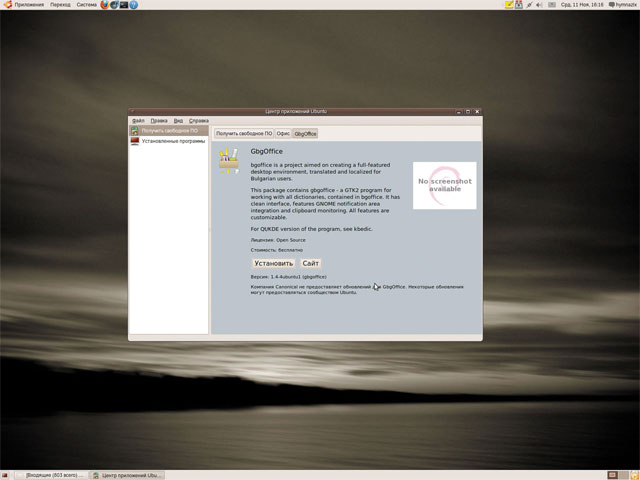
Task: Click the "Установленные программы" sidebar icon
Action: pyautogui.click(x=135, y=141)
